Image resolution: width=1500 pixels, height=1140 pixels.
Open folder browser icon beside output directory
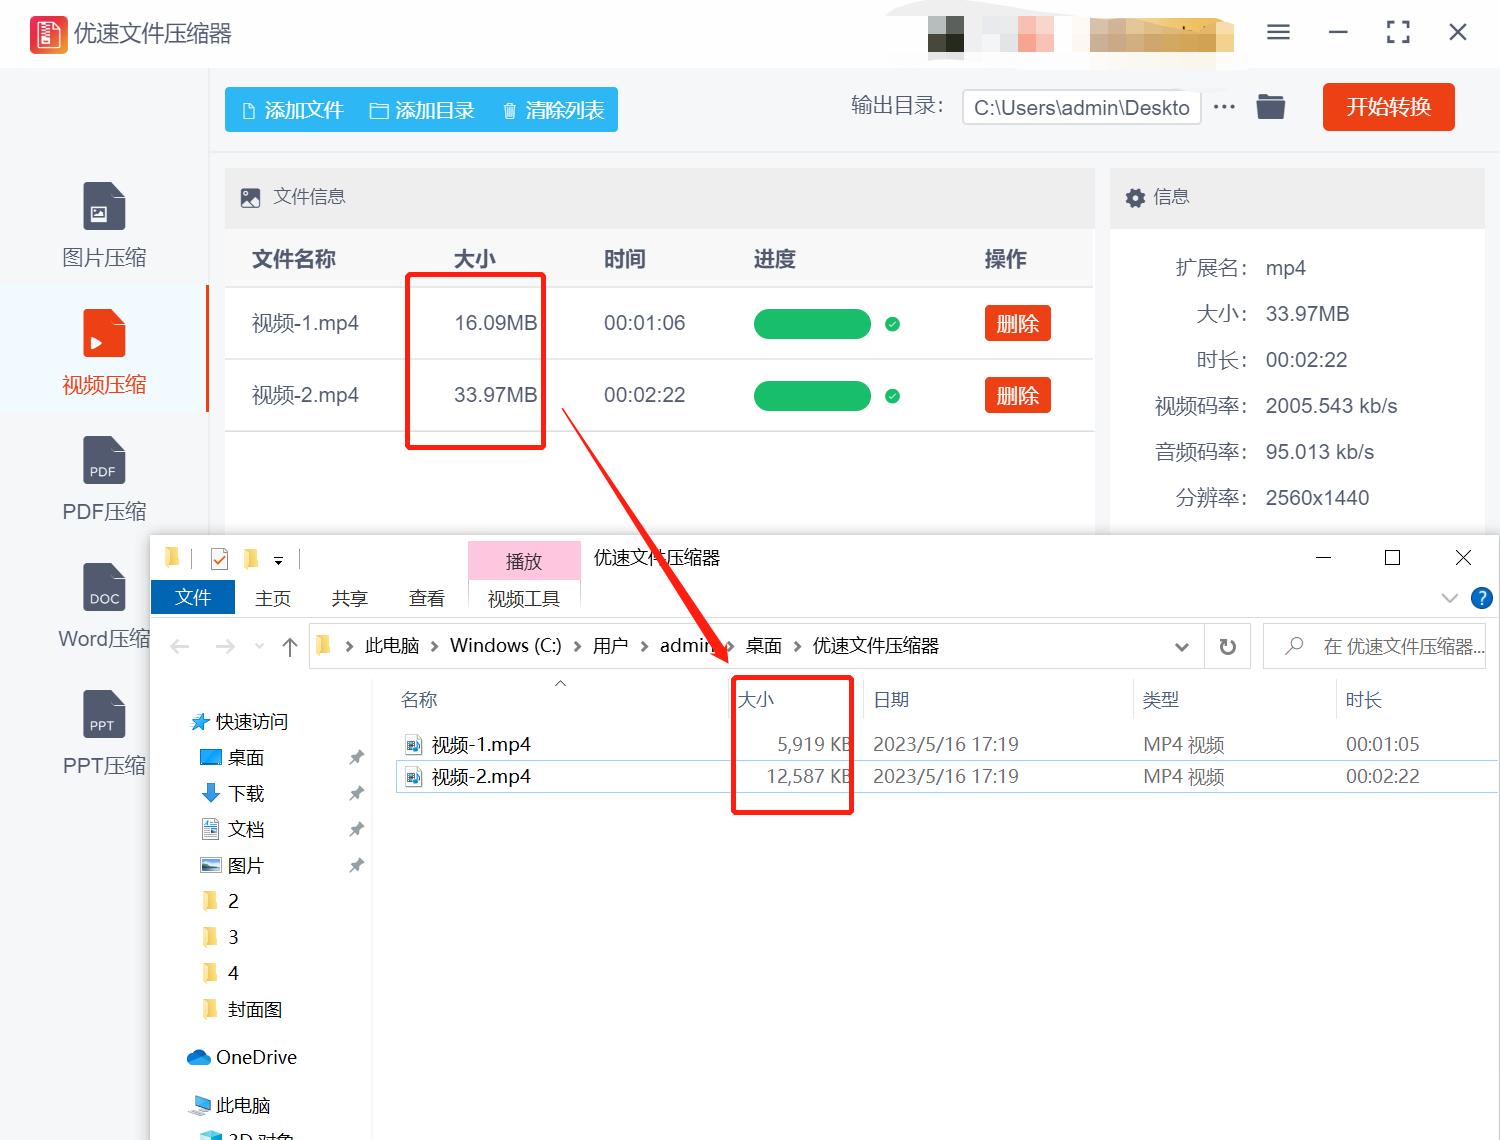point(1270,106)
